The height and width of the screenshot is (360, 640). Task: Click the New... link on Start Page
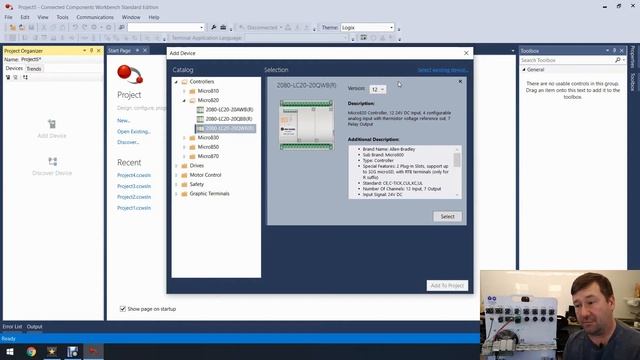point(124,120)
